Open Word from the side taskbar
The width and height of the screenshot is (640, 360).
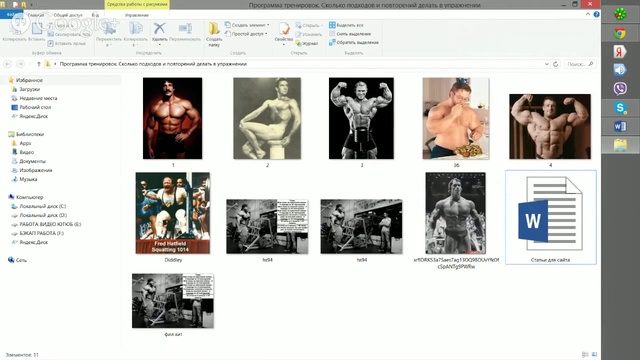point(620,127)
